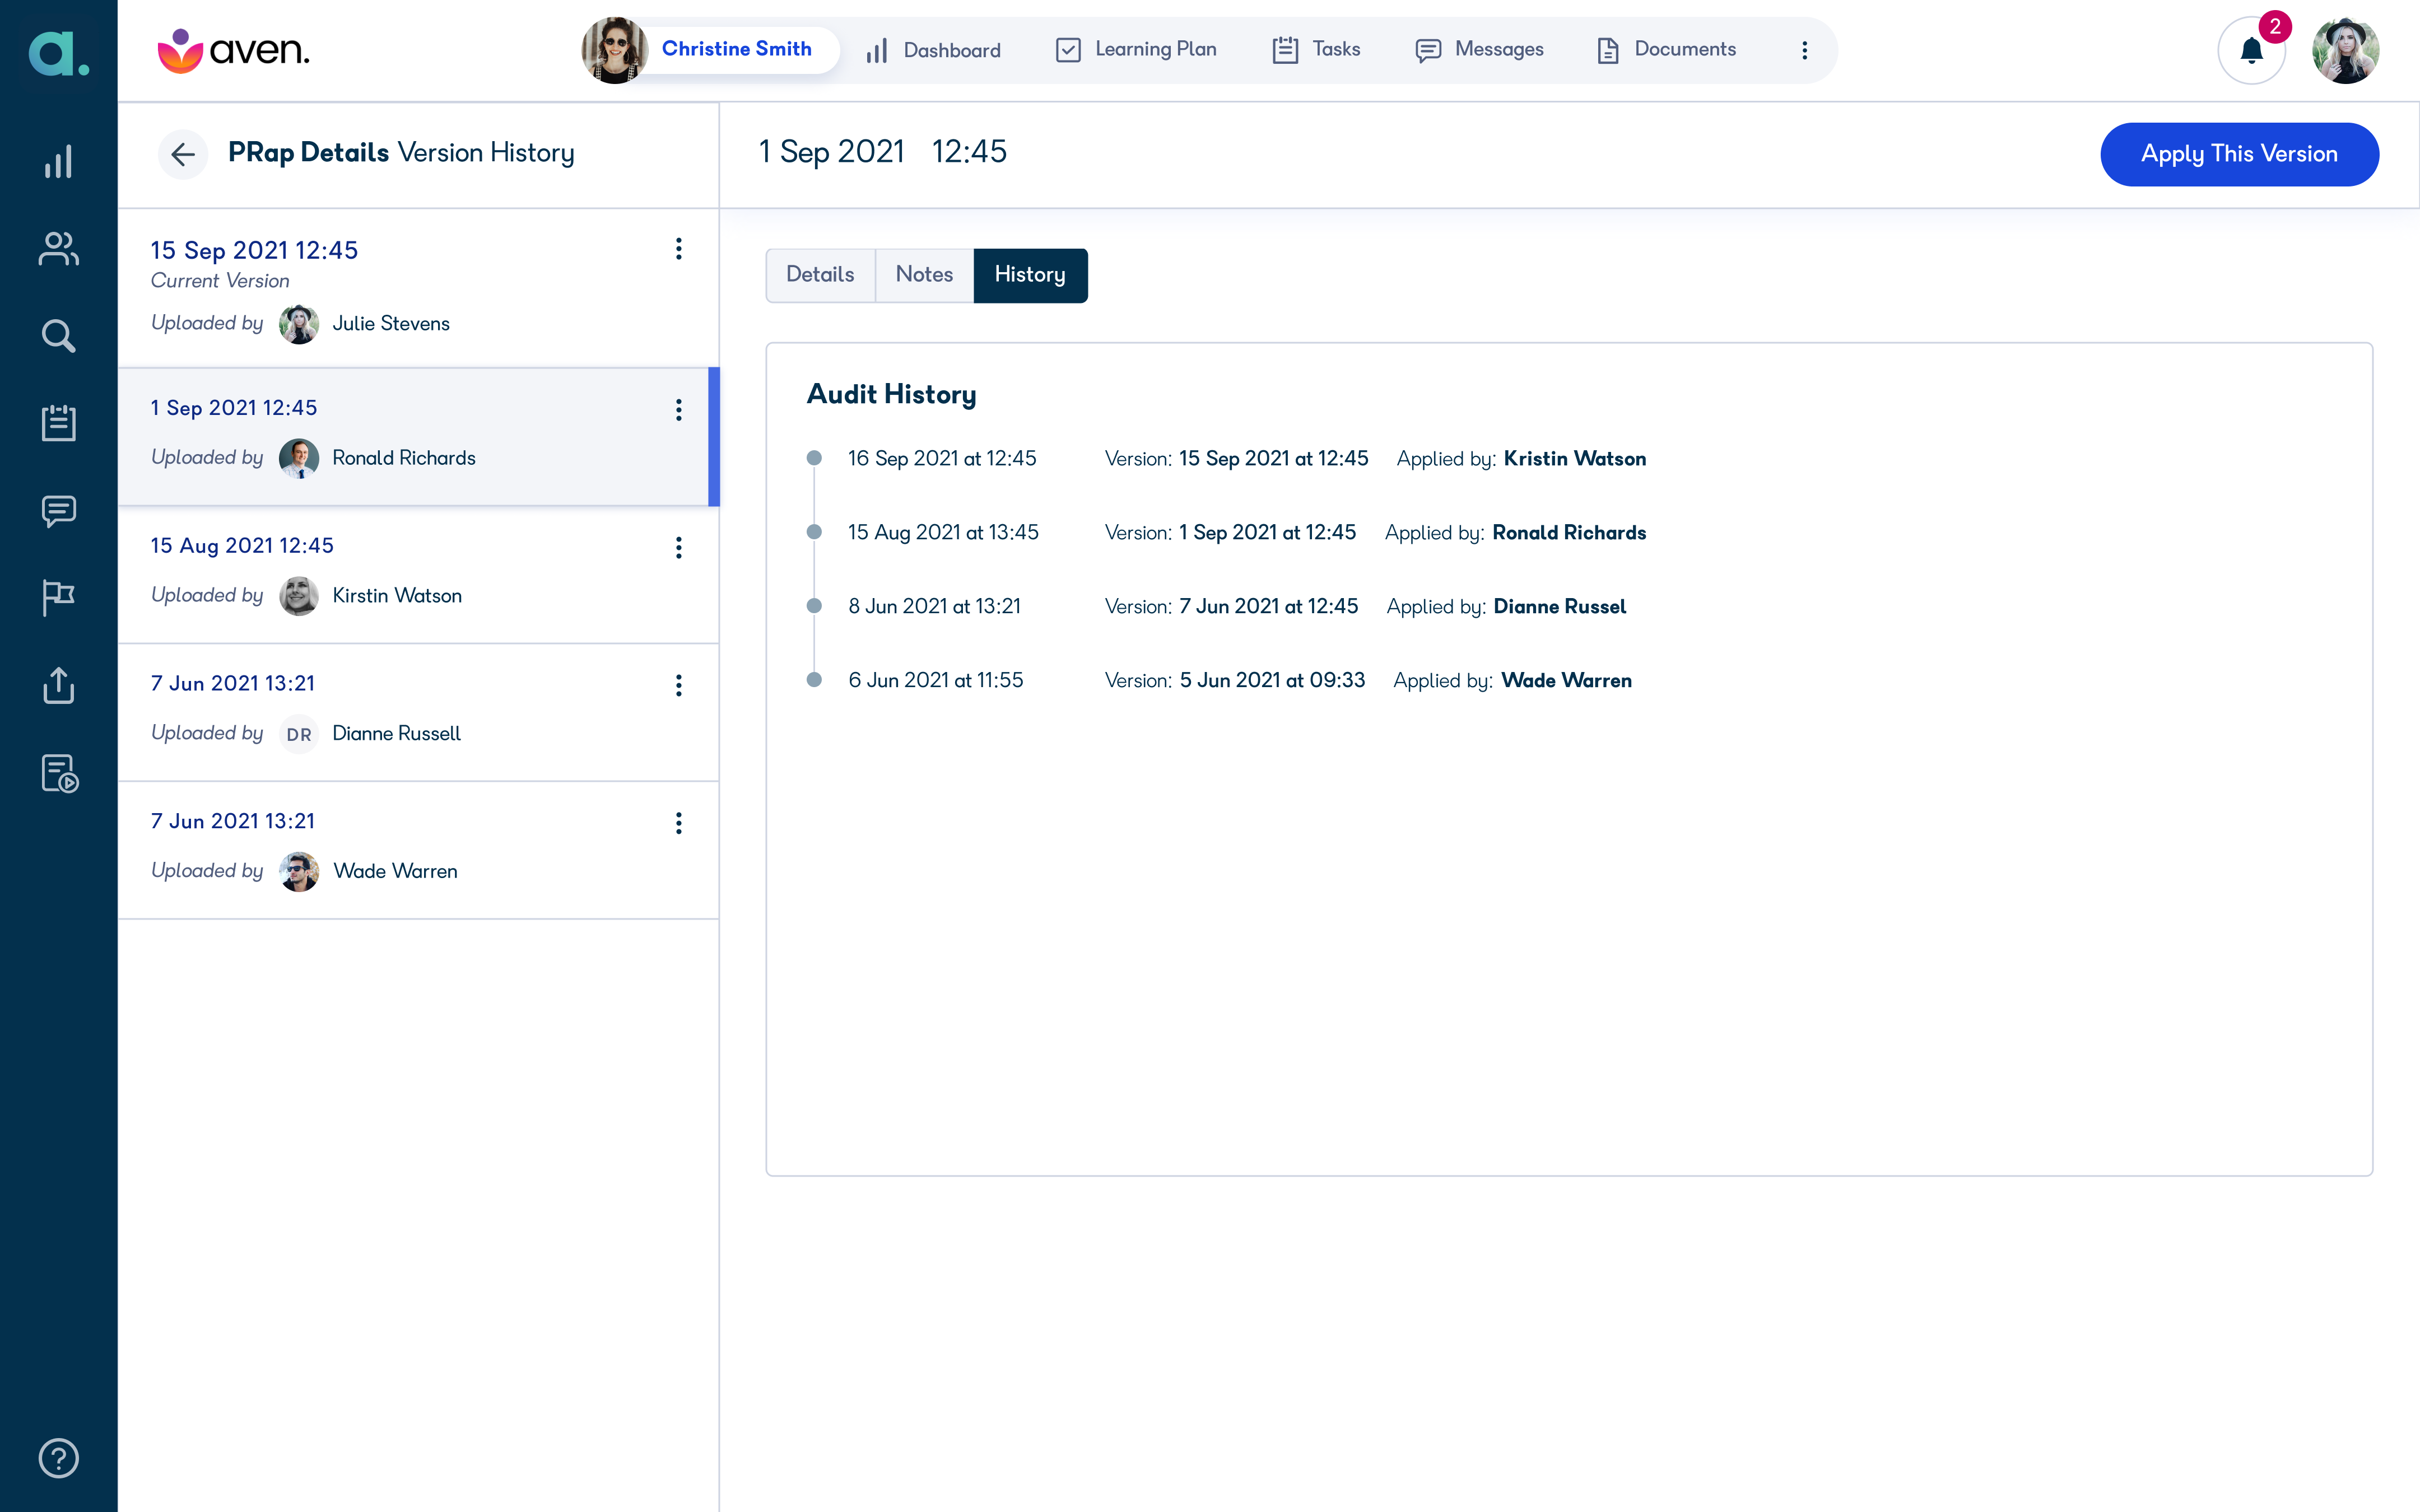Open the analytics chart icon in sidebar

(57, 162)
